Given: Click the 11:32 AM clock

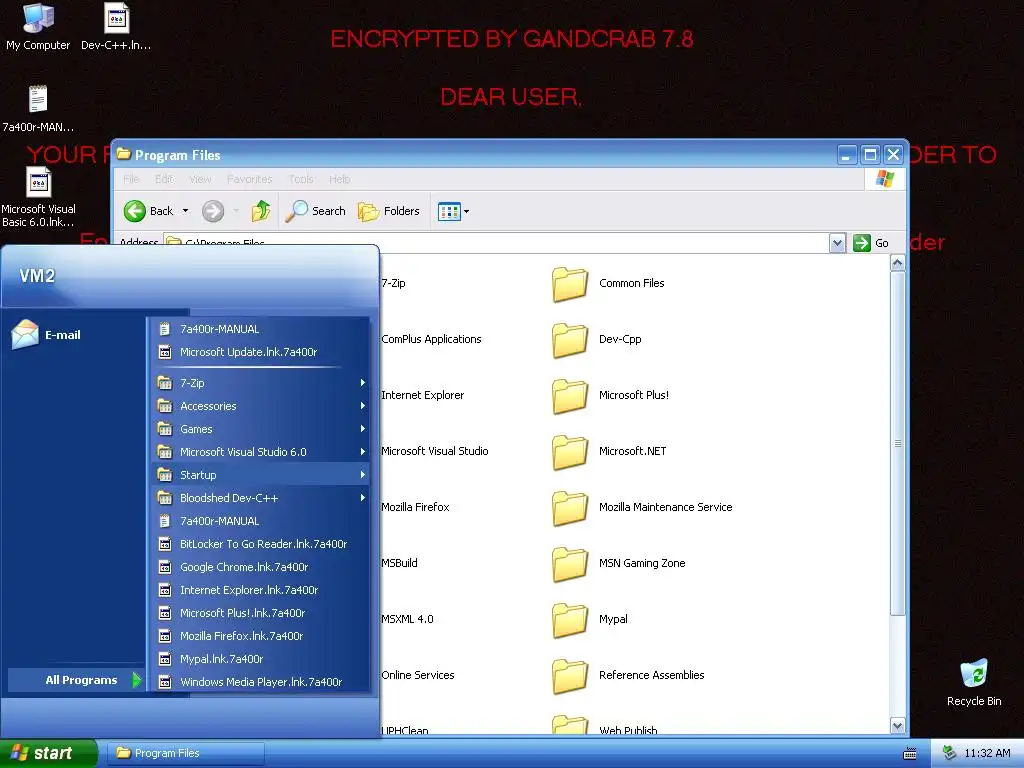Looking at the screenshot, I should (987, 754).
